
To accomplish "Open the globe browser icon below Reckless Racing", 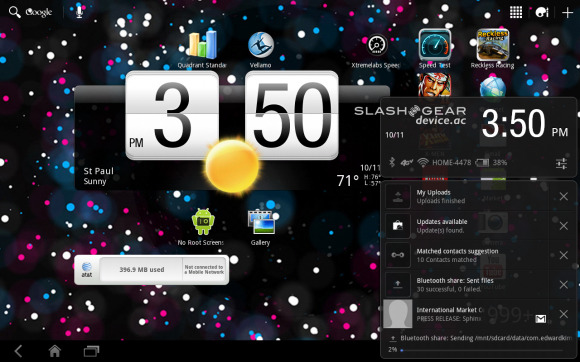I will pos(493,88).
